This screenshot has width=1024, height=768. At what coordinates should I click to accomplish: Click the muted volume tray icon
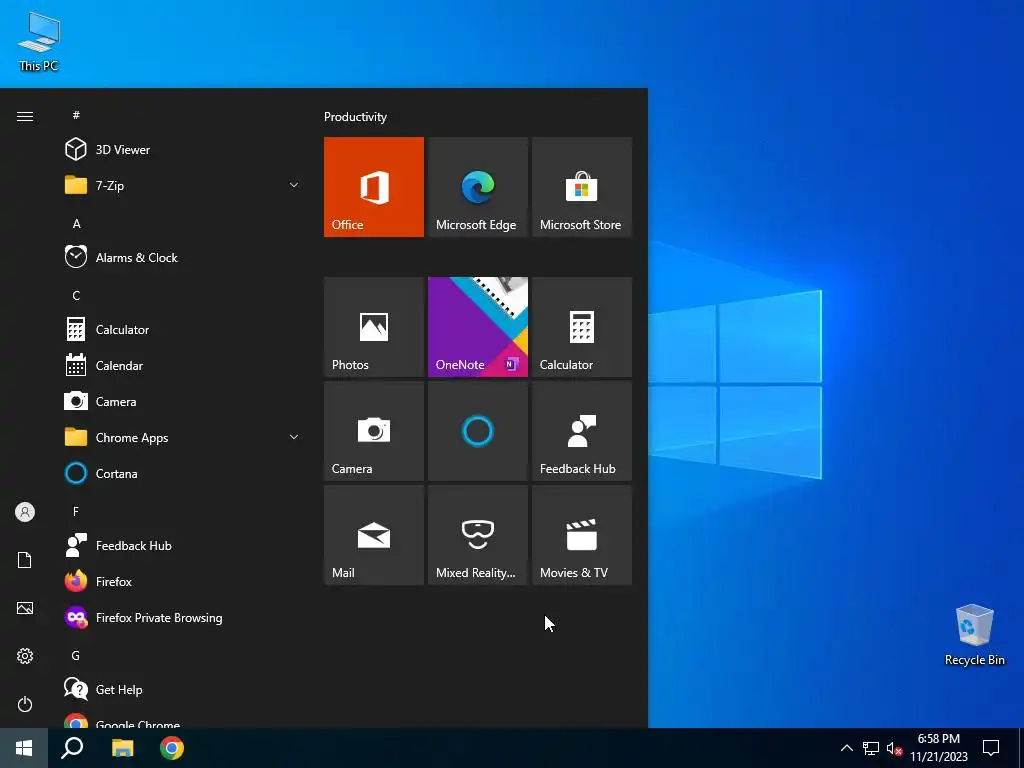pyautogui.click(x=894, y=748)
